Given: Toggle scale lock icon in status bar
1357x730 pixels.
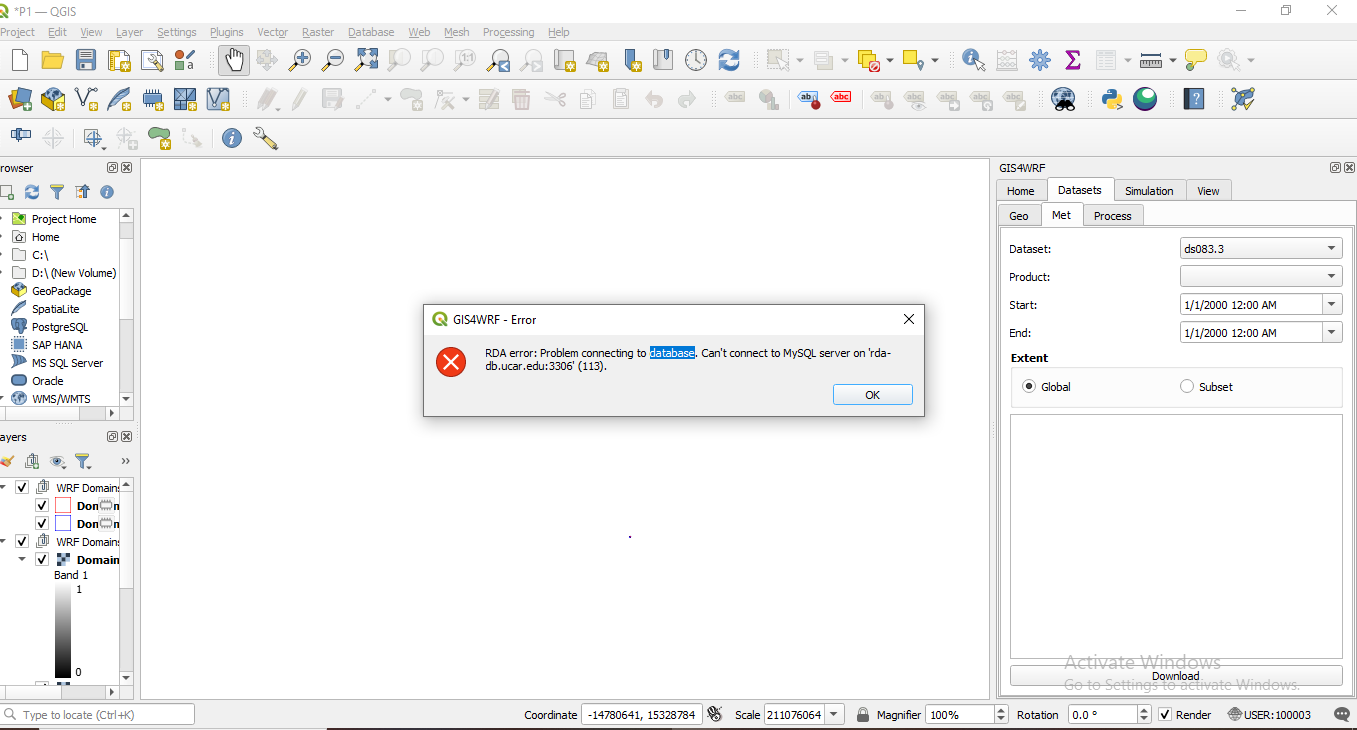Looking at the screenshot, I should [x=863, y=715].
